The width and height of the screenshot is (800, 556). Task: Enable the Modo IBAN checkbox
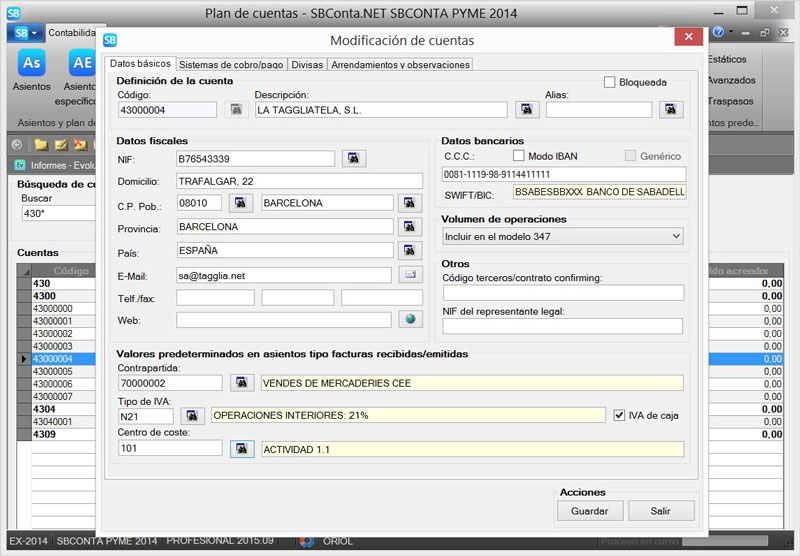(x=518, y=156)
